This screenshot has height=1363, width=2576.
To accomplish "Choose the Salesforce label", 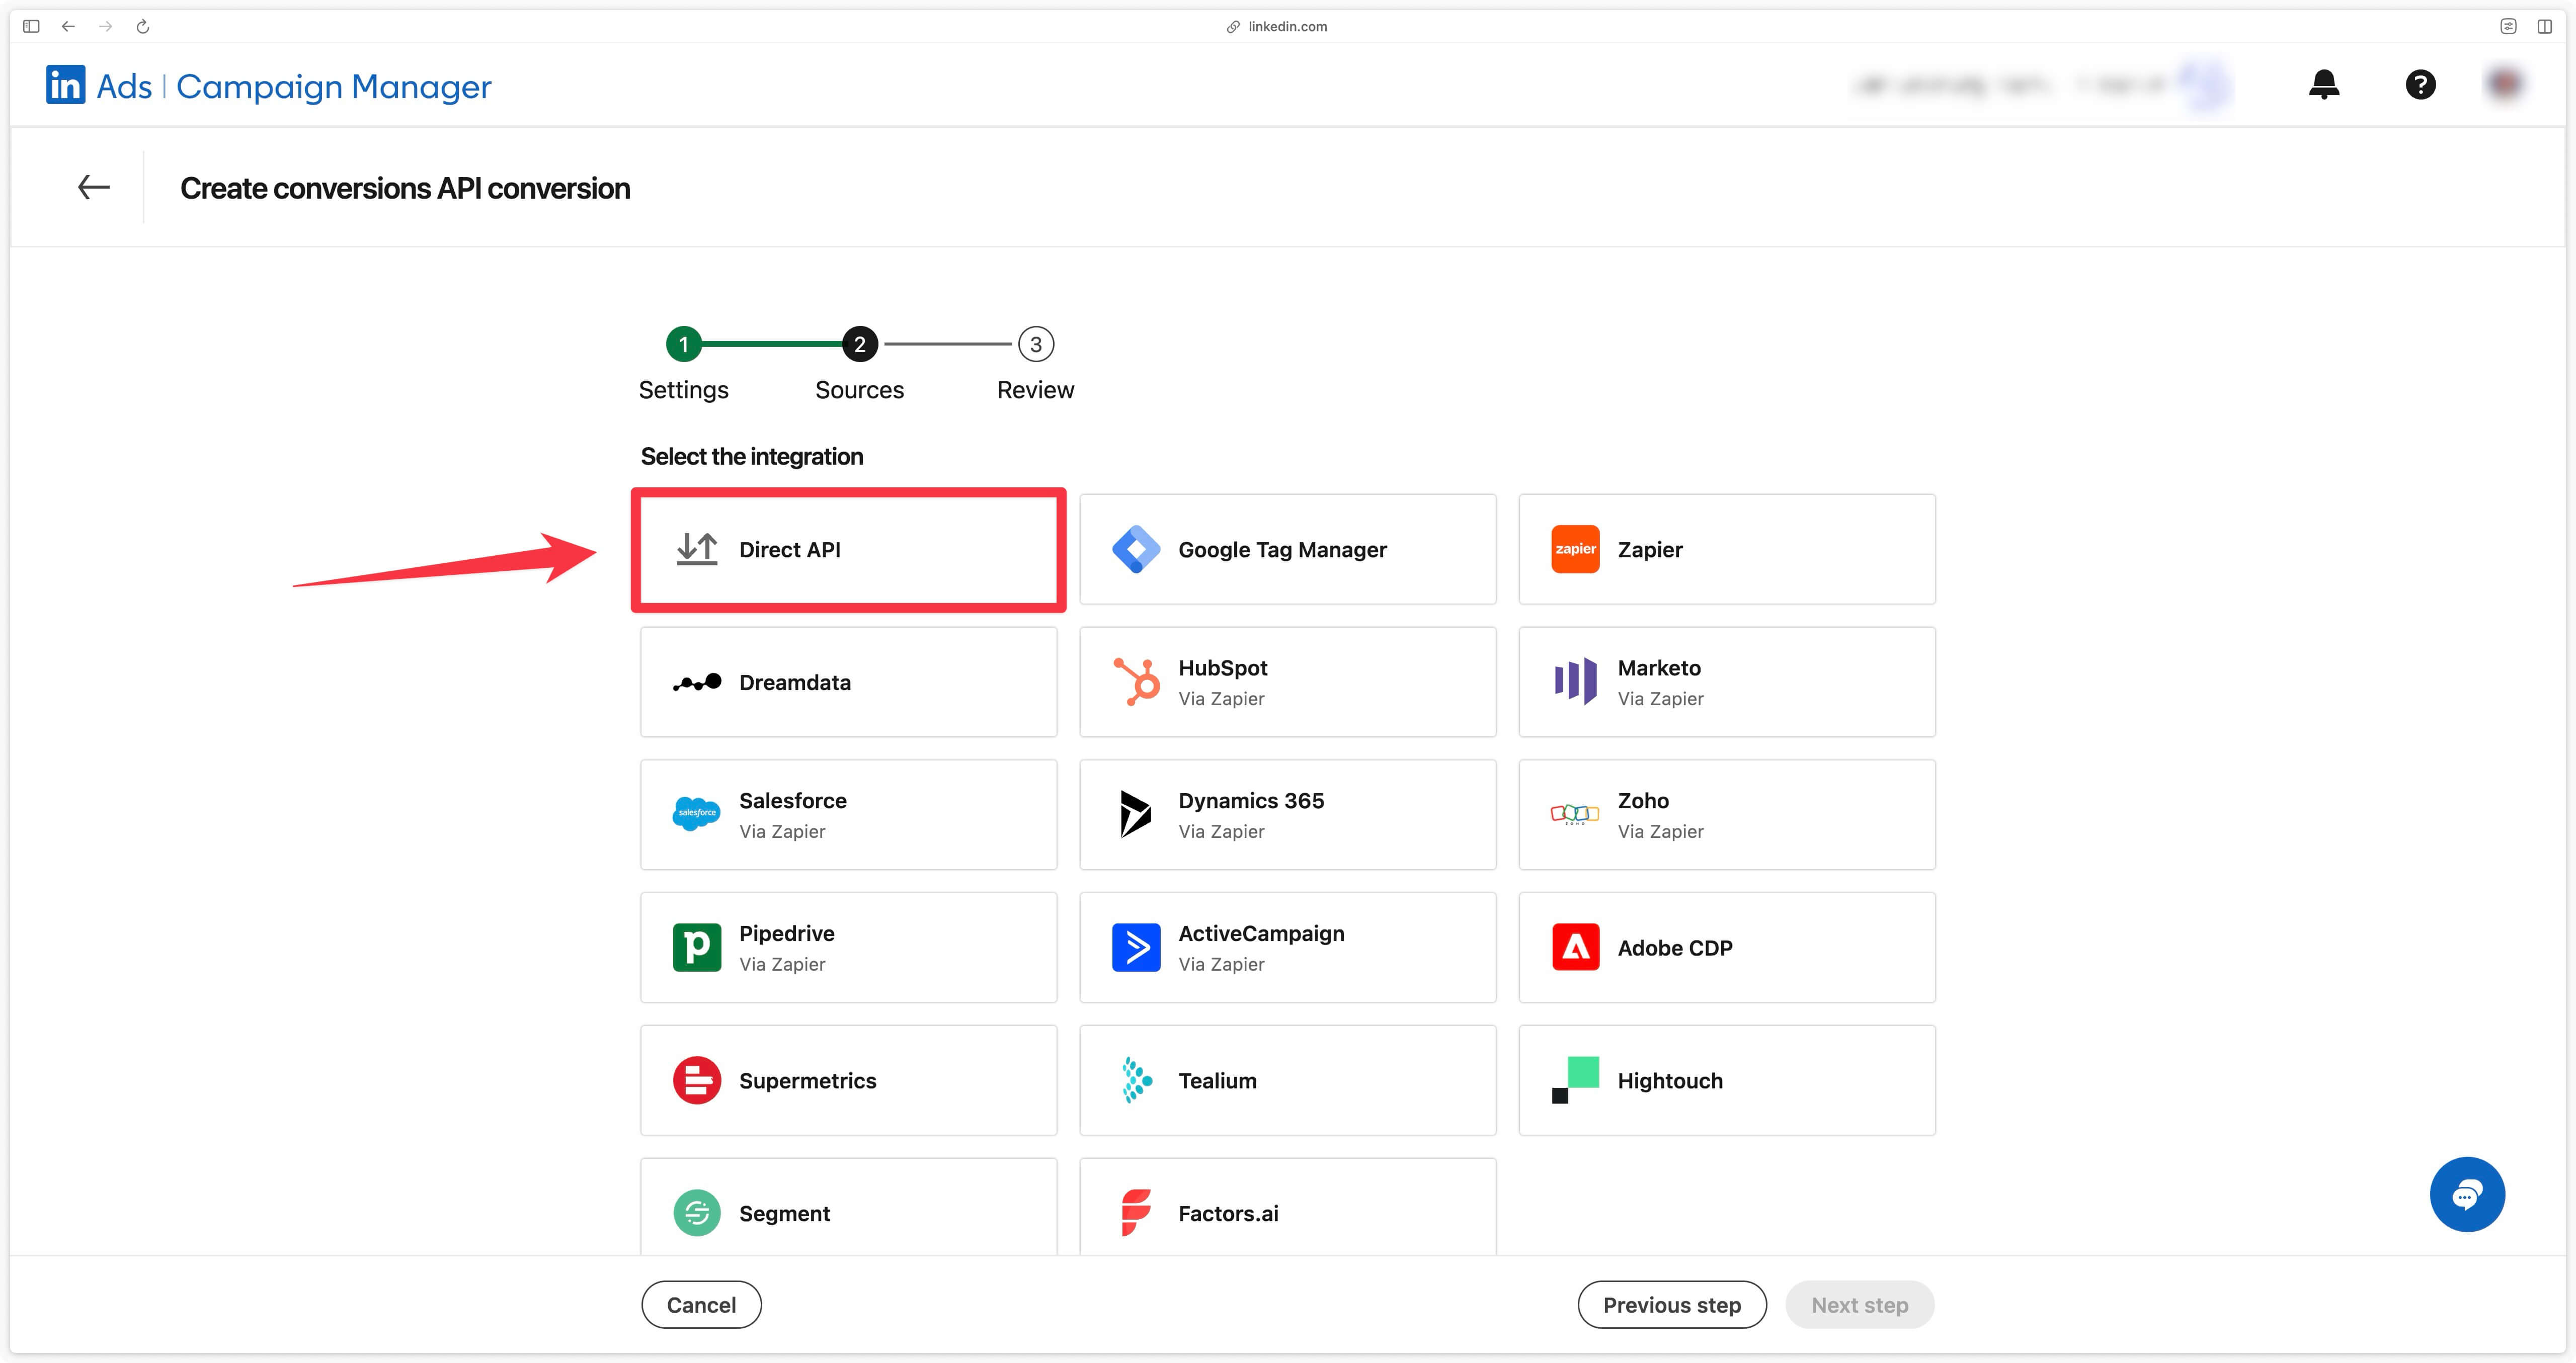I will tap(793, 800).
